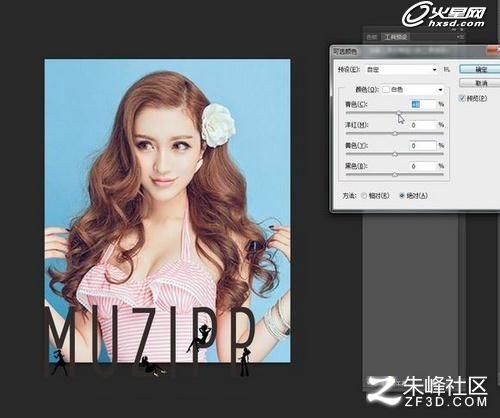
Task: Confirm with the OK (确定) button
Action: (x=480, y=69)
